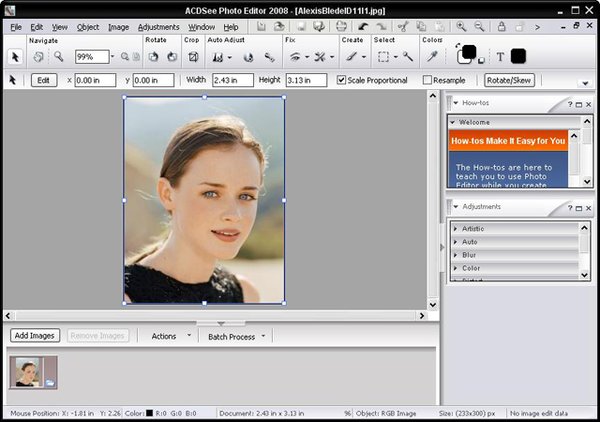The image size is (600, 422).
Task: Expand the Blur adjustments group
Action: (469, 255)
